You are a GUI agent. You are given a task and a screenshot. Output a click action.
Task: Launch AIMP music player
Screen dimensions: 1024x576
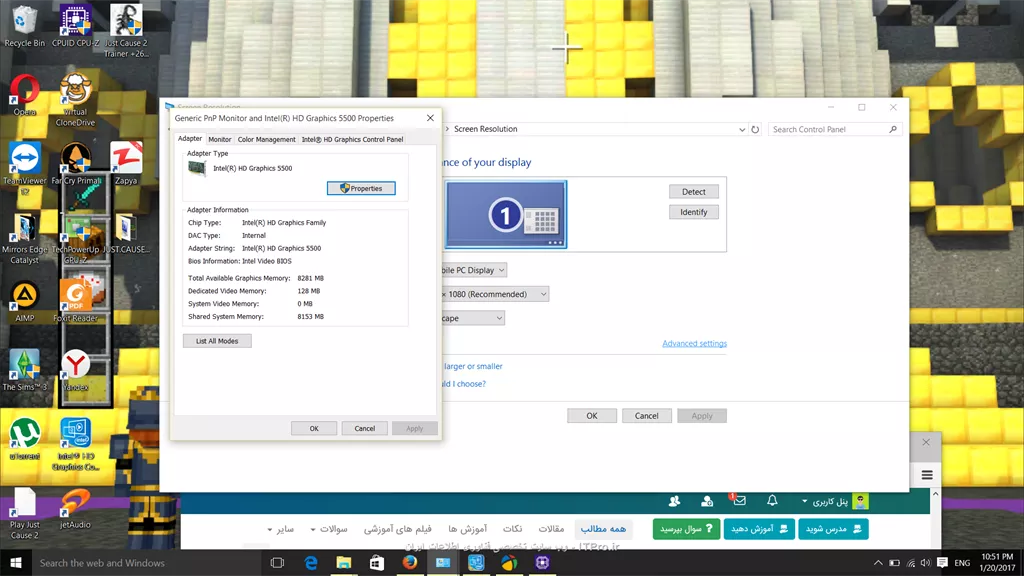click(24, 302)
